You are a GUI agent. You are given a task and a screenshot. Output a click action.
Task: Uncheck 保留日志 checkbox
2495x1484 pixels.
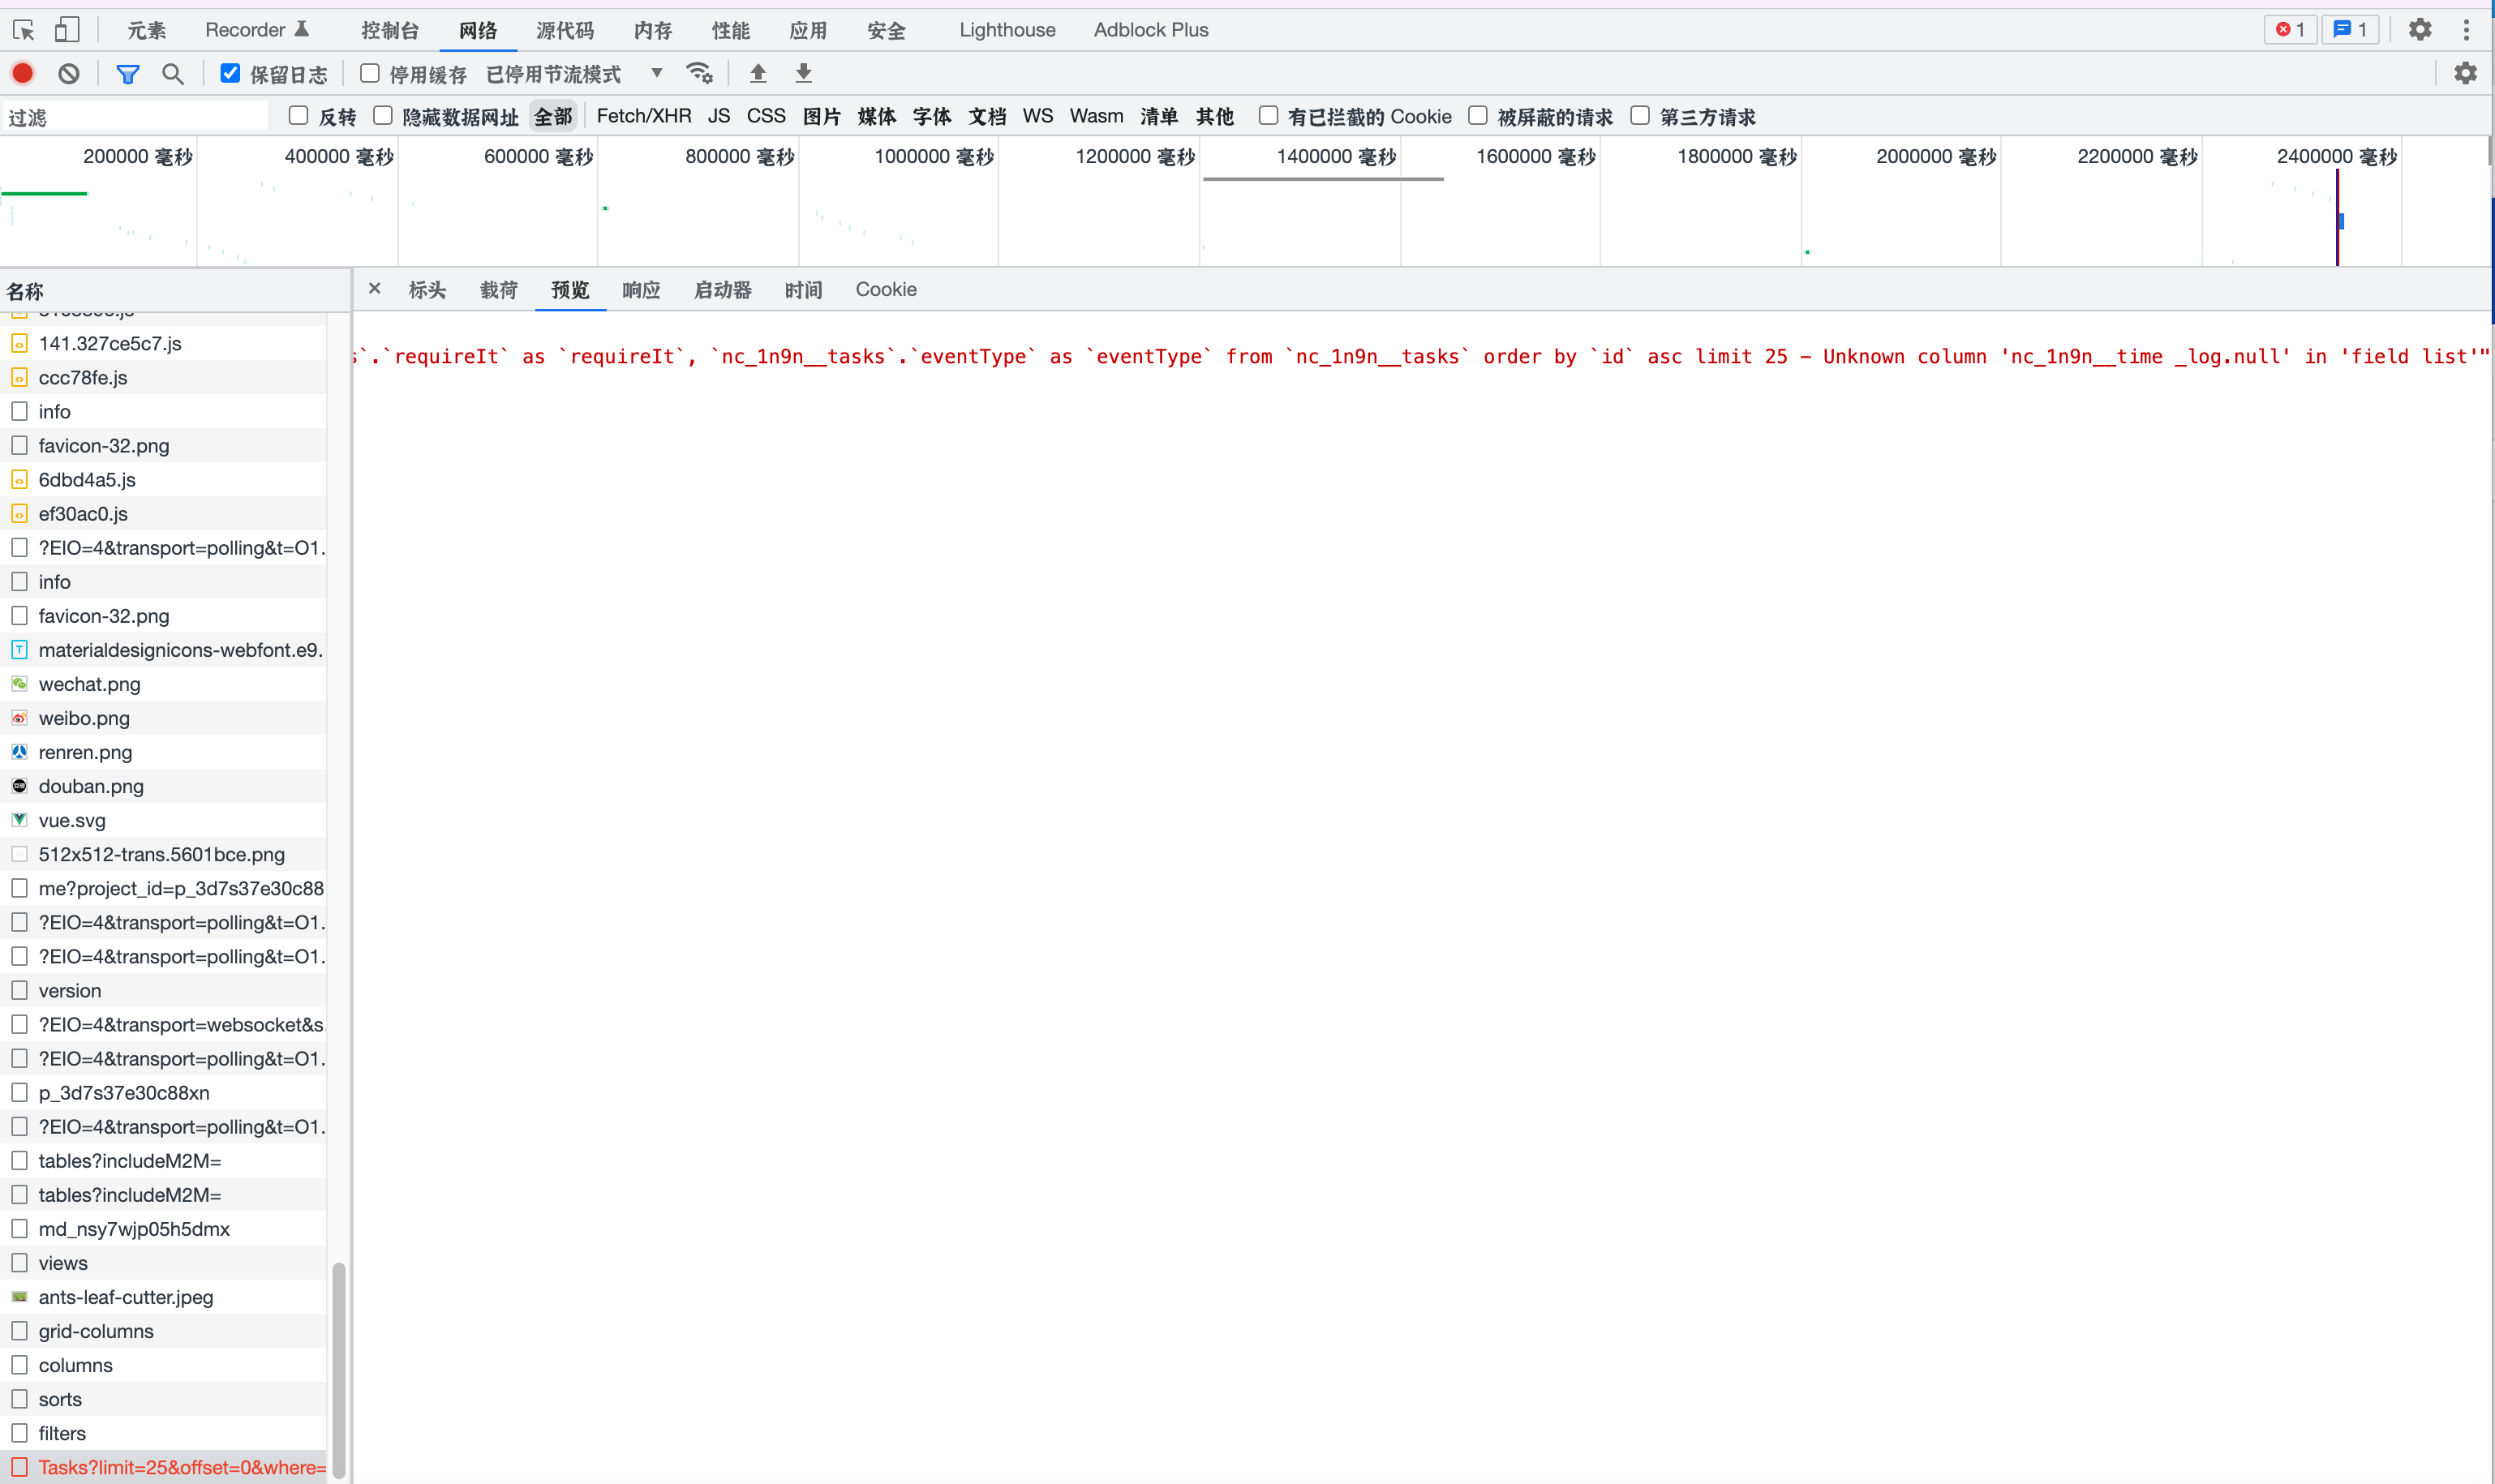230,72
